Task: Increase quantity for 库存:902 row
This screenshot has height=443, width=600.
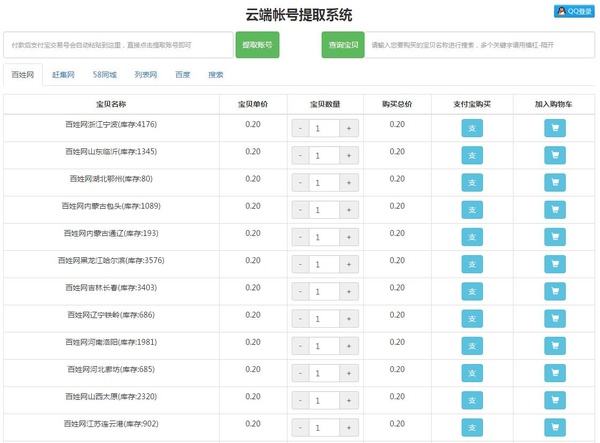Action: pos(349,427)
